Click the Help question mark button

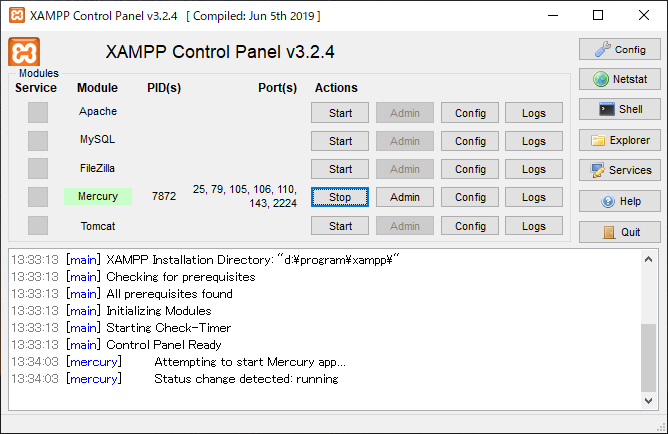619,201
